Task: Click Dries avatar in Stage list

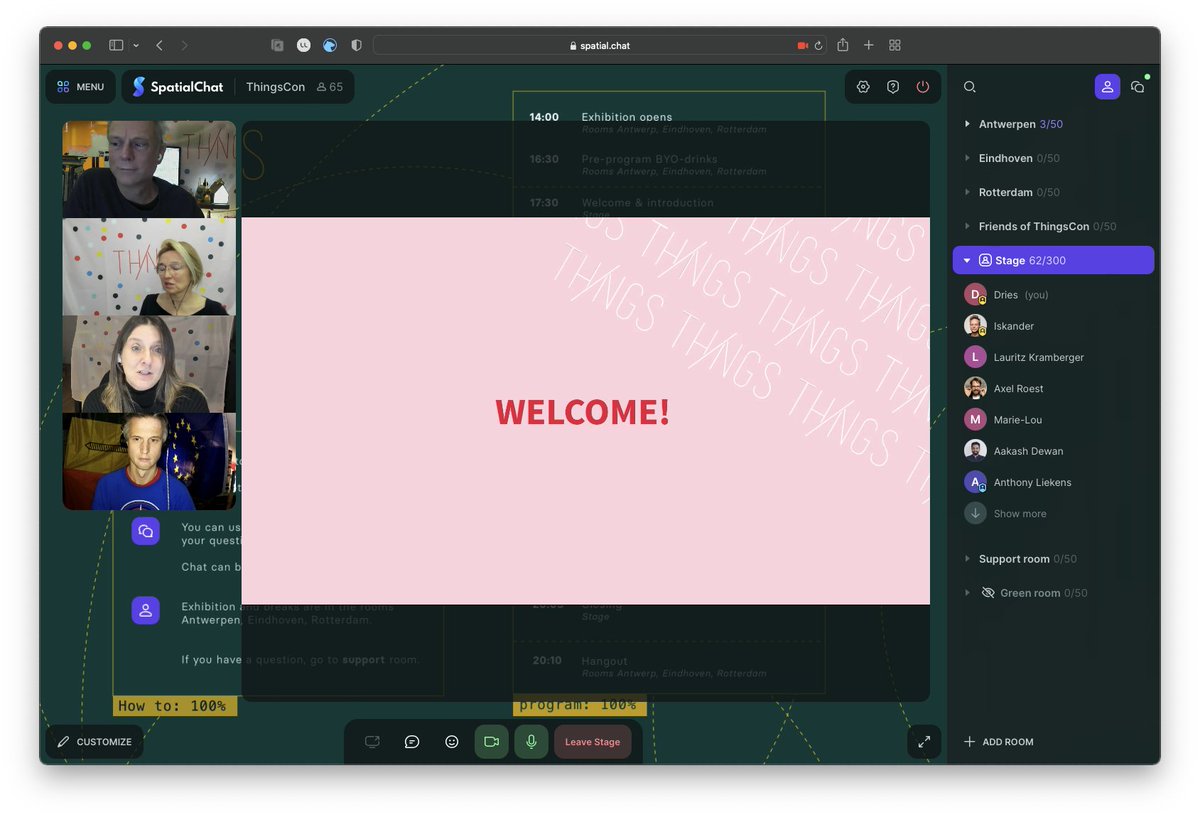Action: (x=975, y=295)
